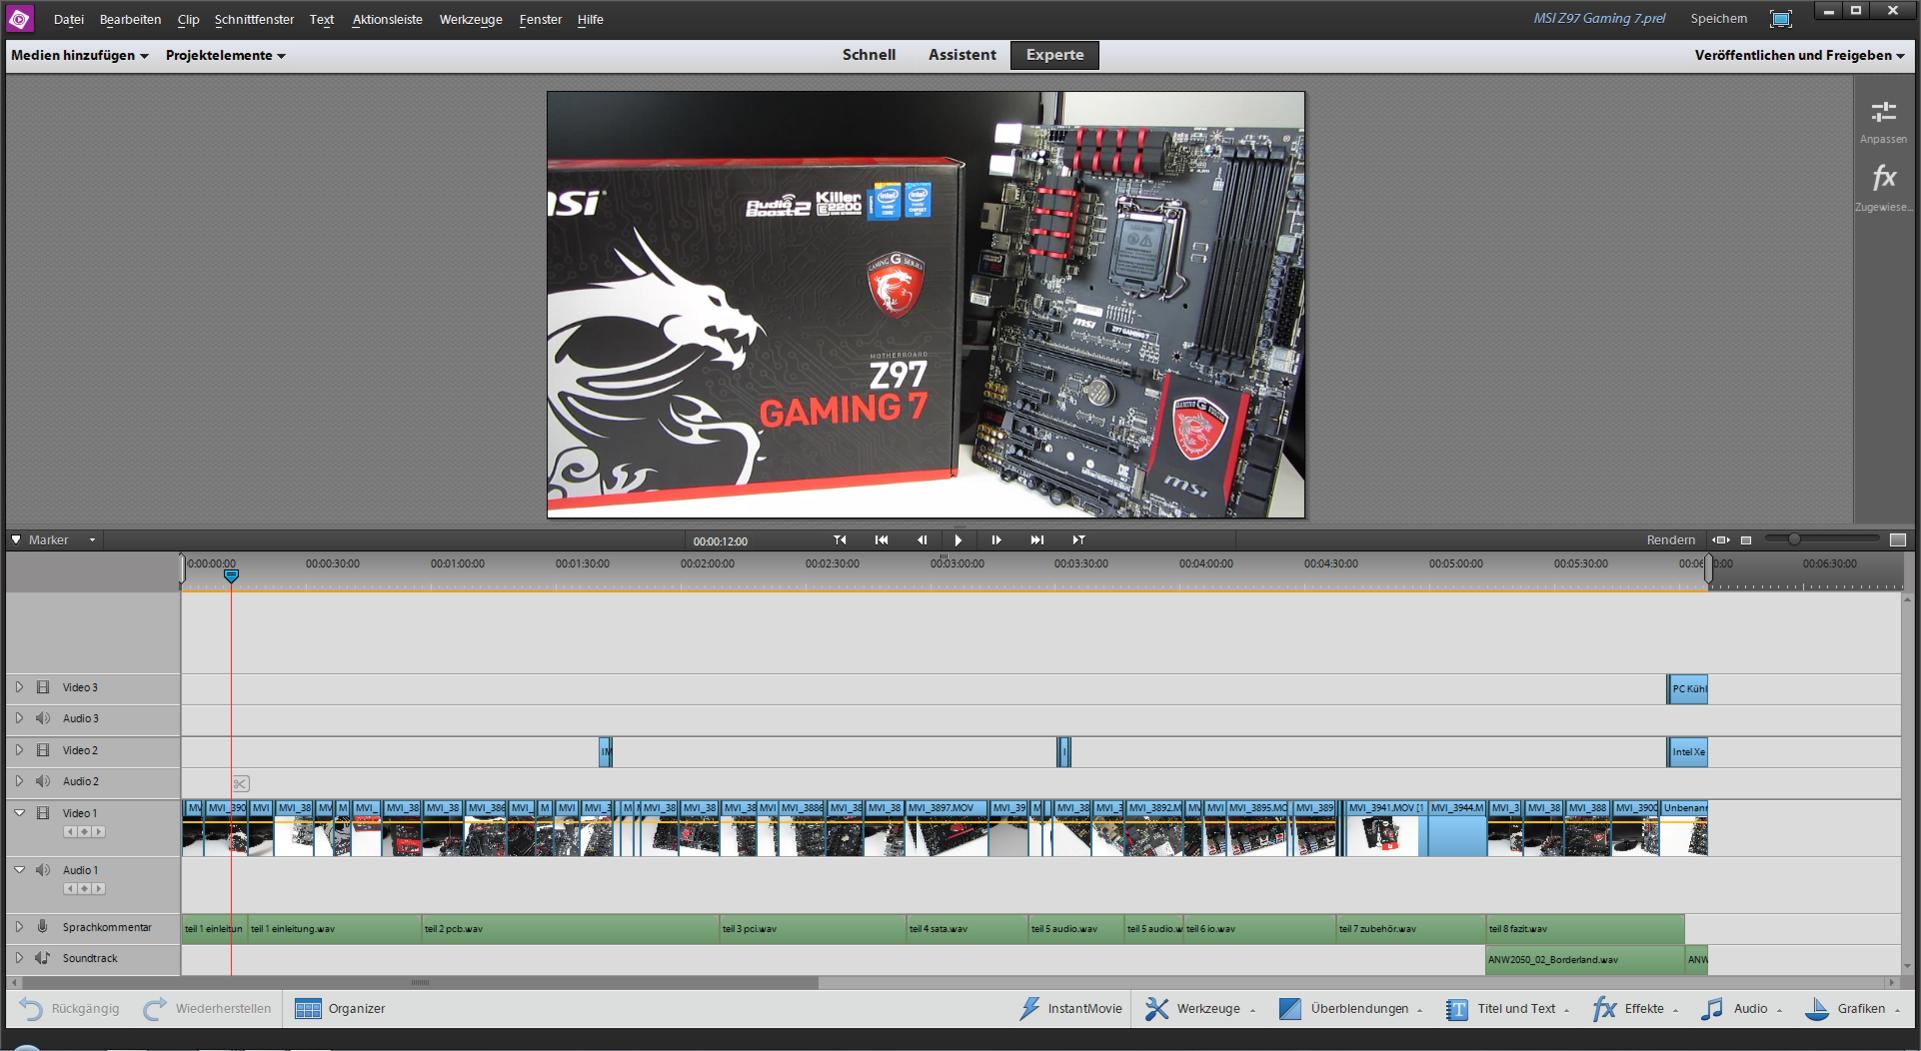Open the Anpassen adjustments panel
Viewport: 1921px width, 1051px height.
[1884, 122]
